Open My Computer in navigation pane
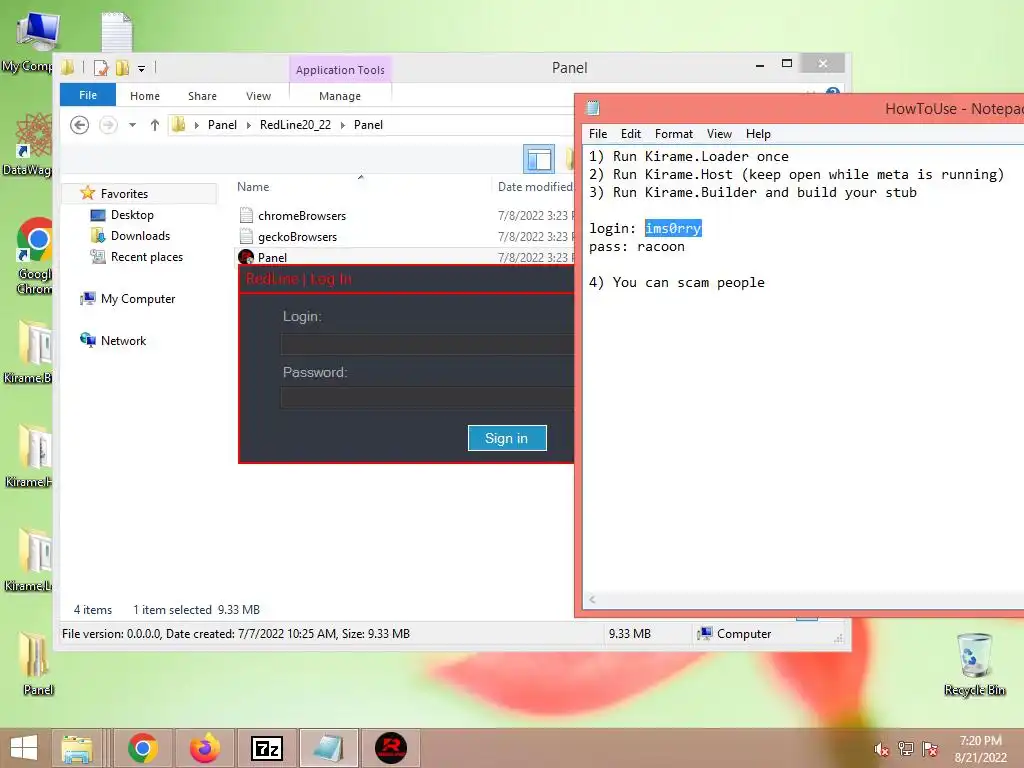Viewport: 1024px width, 768px height. click(x=138, y=298)
